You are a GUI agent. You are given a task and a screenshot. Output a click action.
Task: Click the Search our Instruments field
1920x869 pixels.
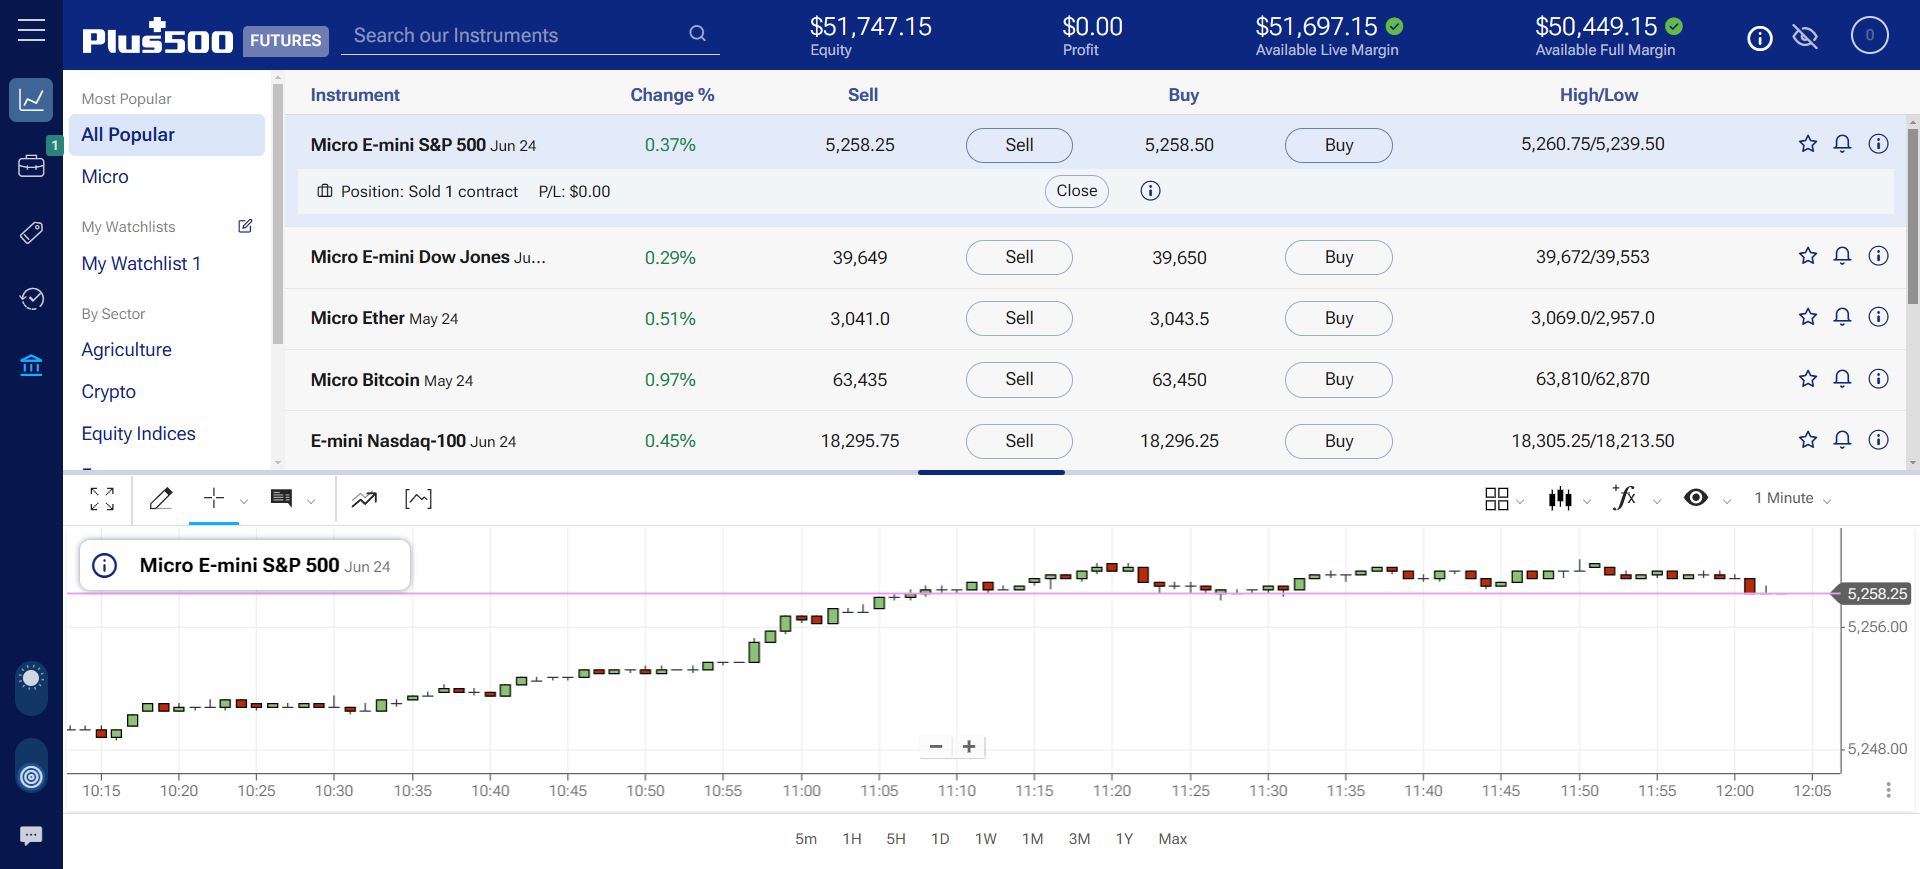pyautogui.click(x=530, y=35)
